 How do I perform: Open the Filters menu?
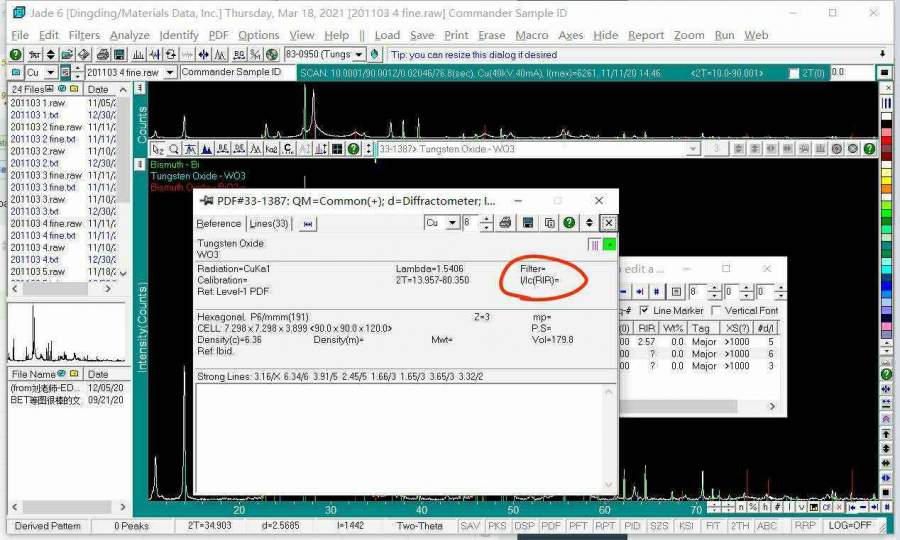[84, 36]
